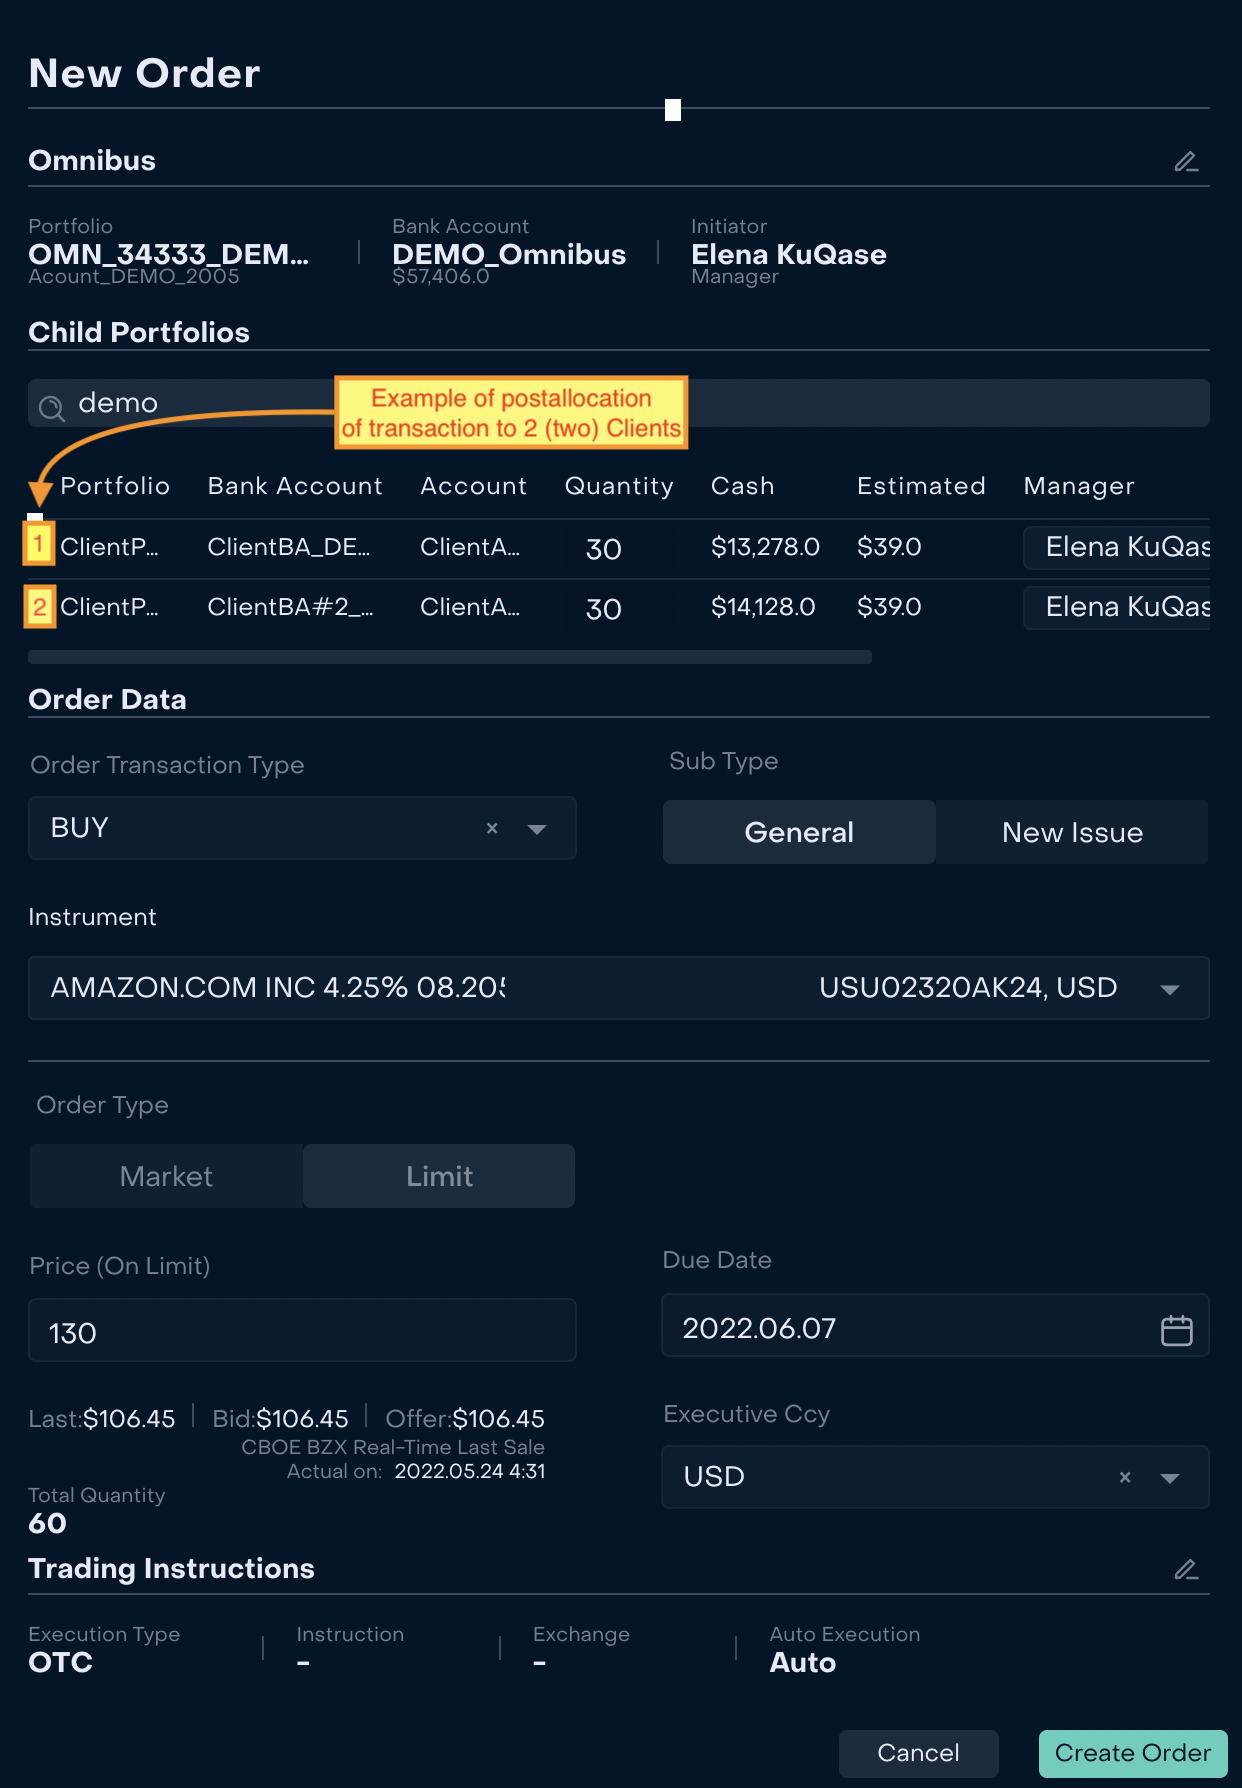Viewport: 1242px width, 1788px height.
Task: Click the horizontal scrollbar under child portfolios
Action: [x=450, y=657]
